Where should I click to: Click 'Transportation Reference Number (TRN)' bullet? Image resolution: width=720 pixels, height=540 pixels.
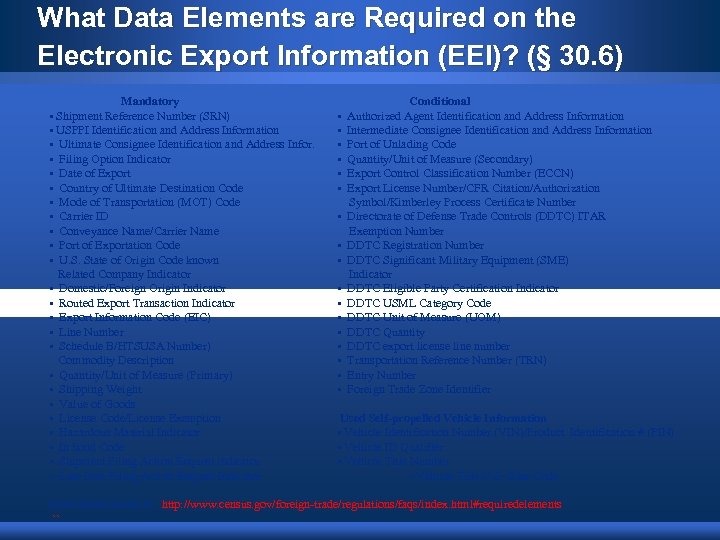point(446,360)
